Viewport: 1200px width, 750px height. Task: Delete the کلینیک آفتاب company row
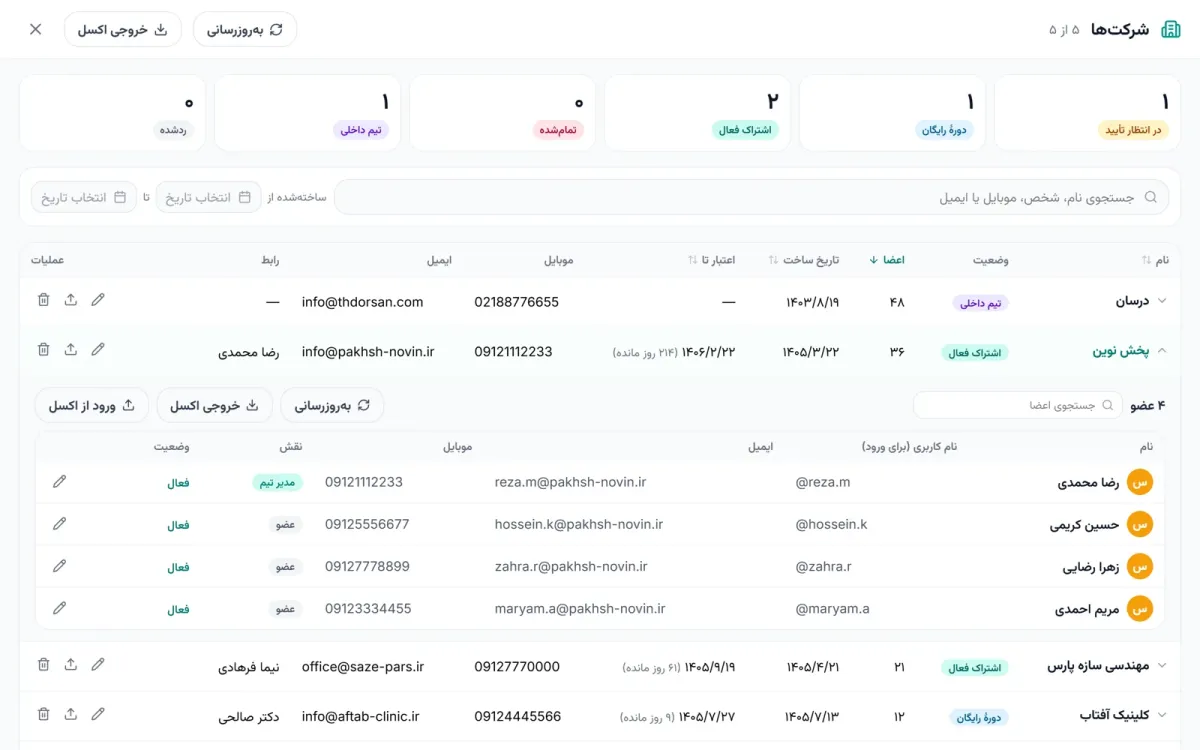pyautogui.click(x=43, y=714)
